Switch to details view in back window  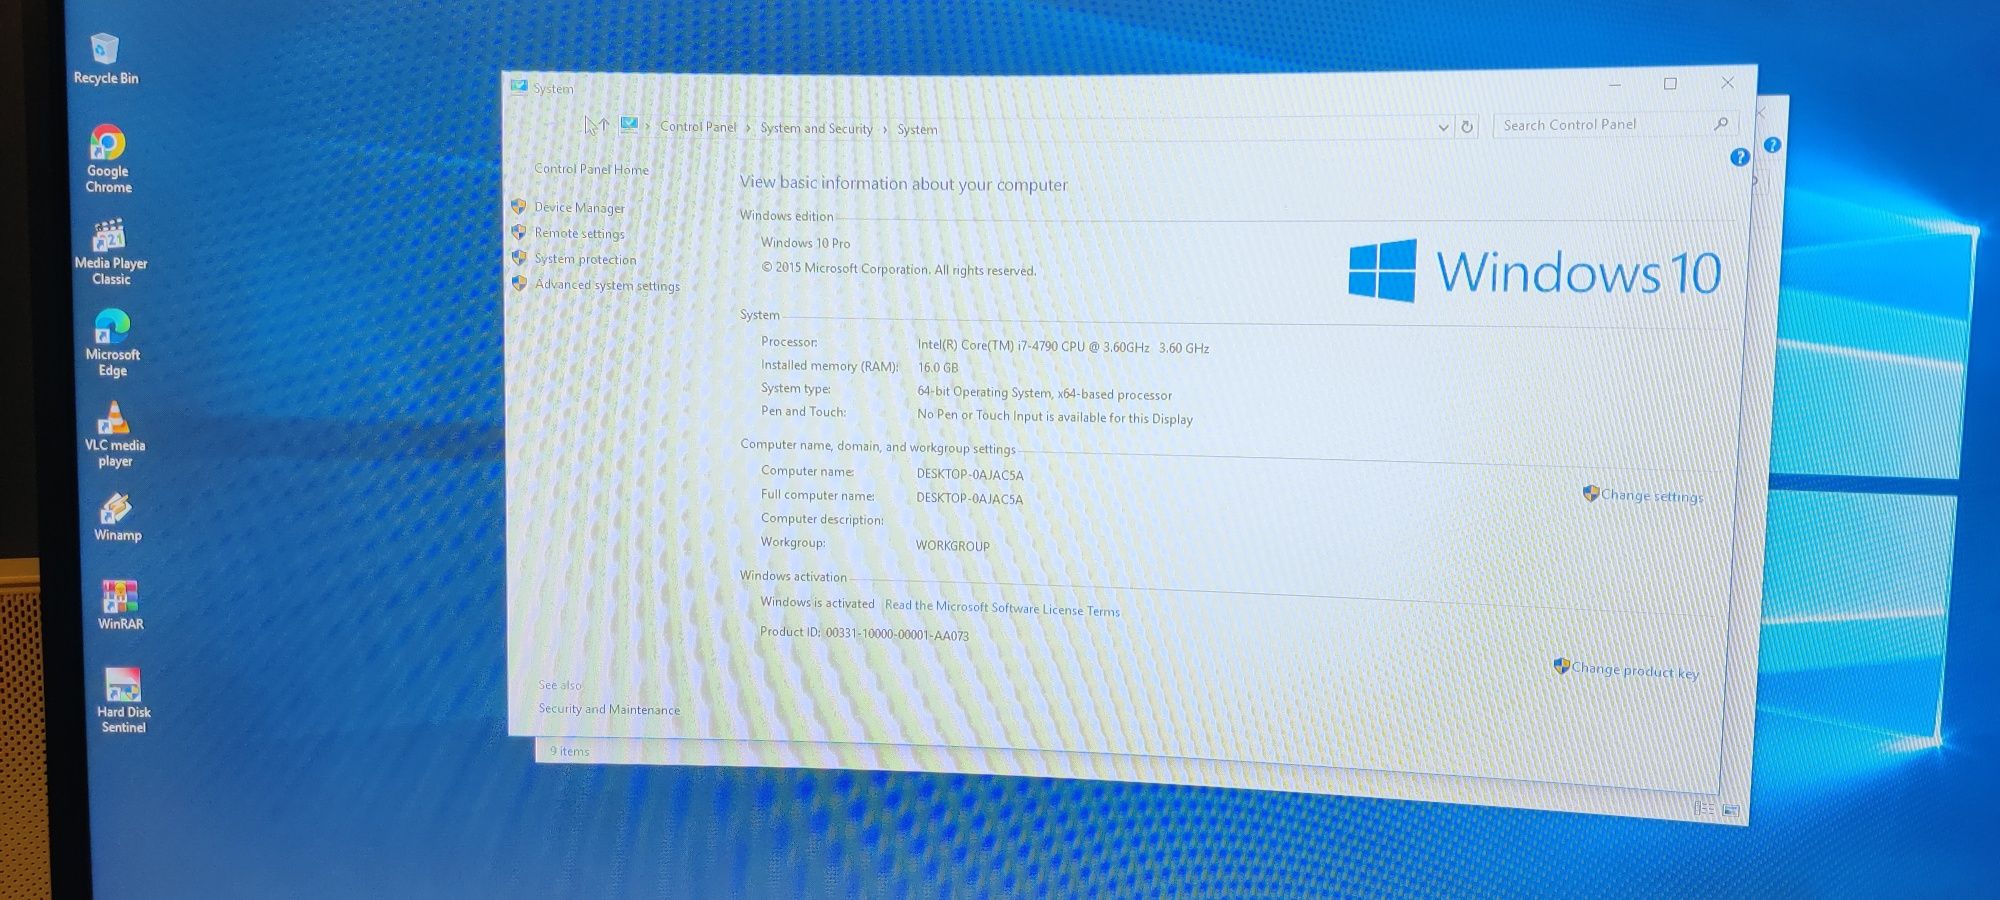coord(1704,808)
